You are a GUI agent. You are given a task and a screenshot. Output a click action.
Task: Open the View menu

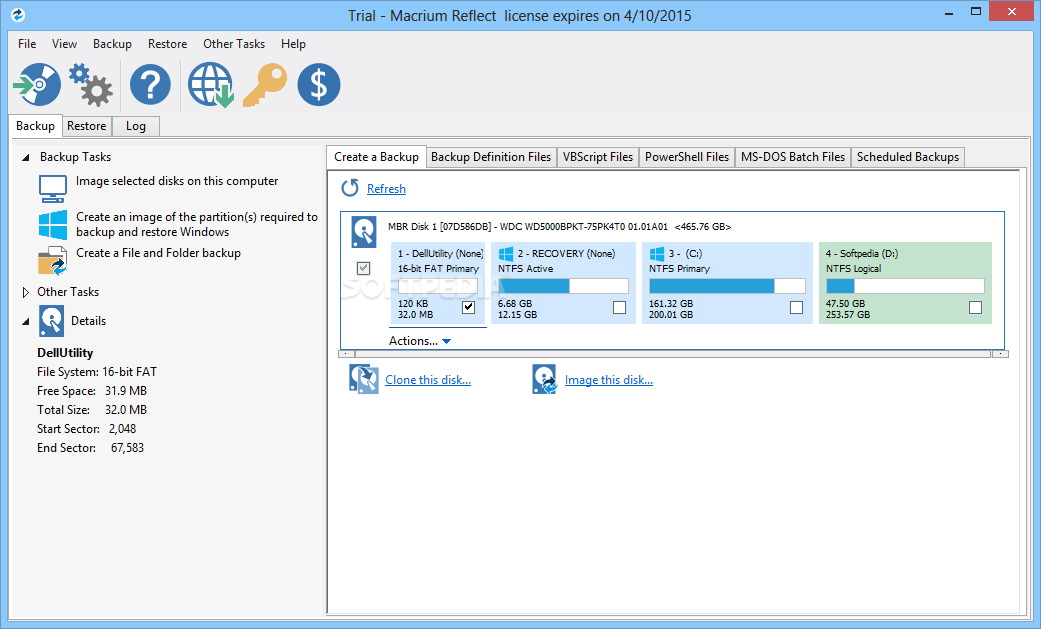click(64, 44)
